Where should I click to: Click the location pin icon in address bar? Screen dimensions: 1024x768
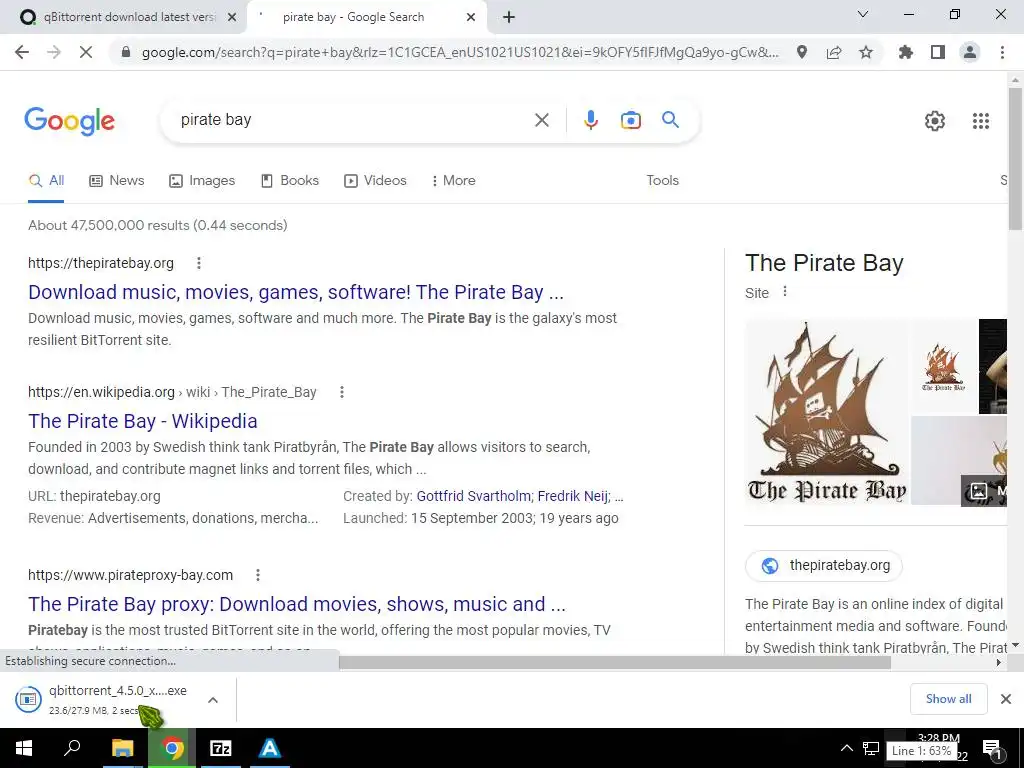point(802,52)
